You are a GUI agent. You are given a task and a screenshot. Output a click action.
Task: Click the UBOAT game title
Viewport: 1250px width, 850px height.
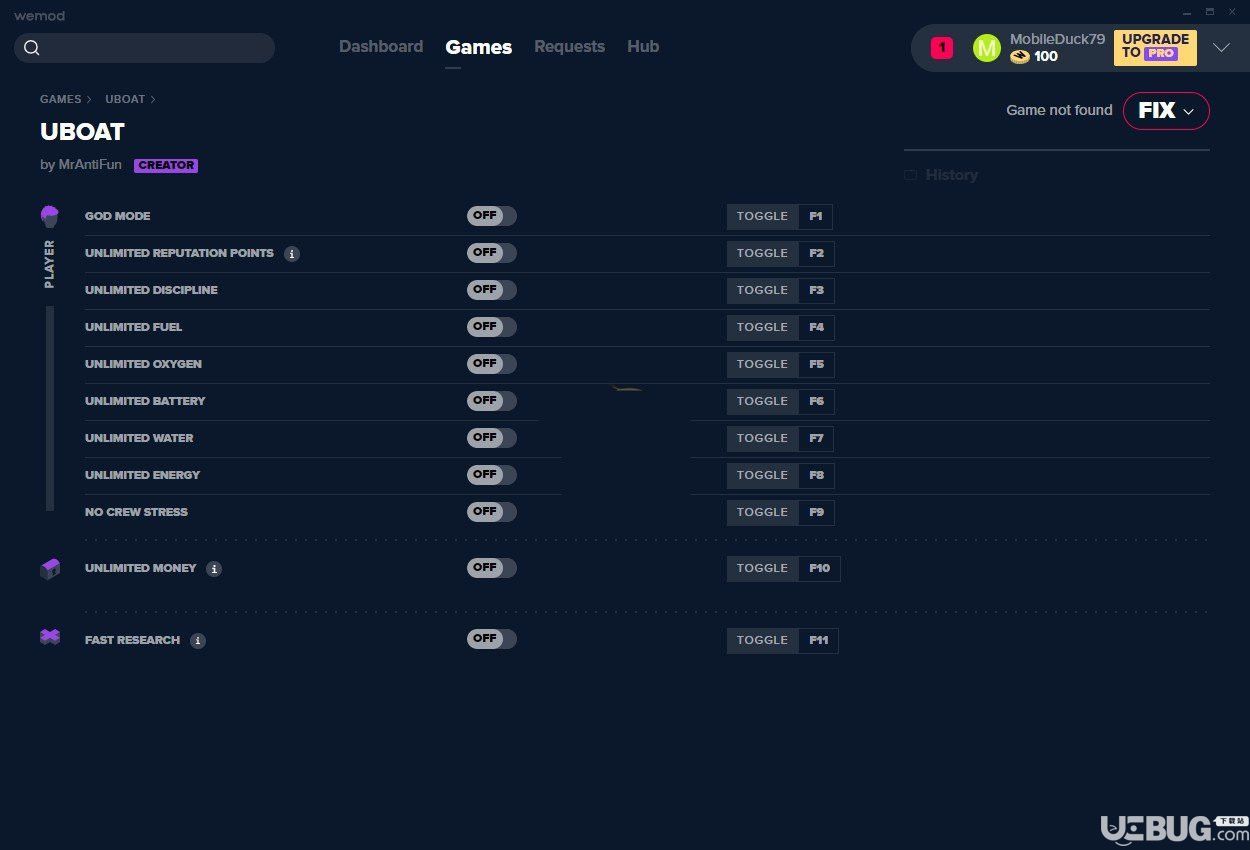82,132
